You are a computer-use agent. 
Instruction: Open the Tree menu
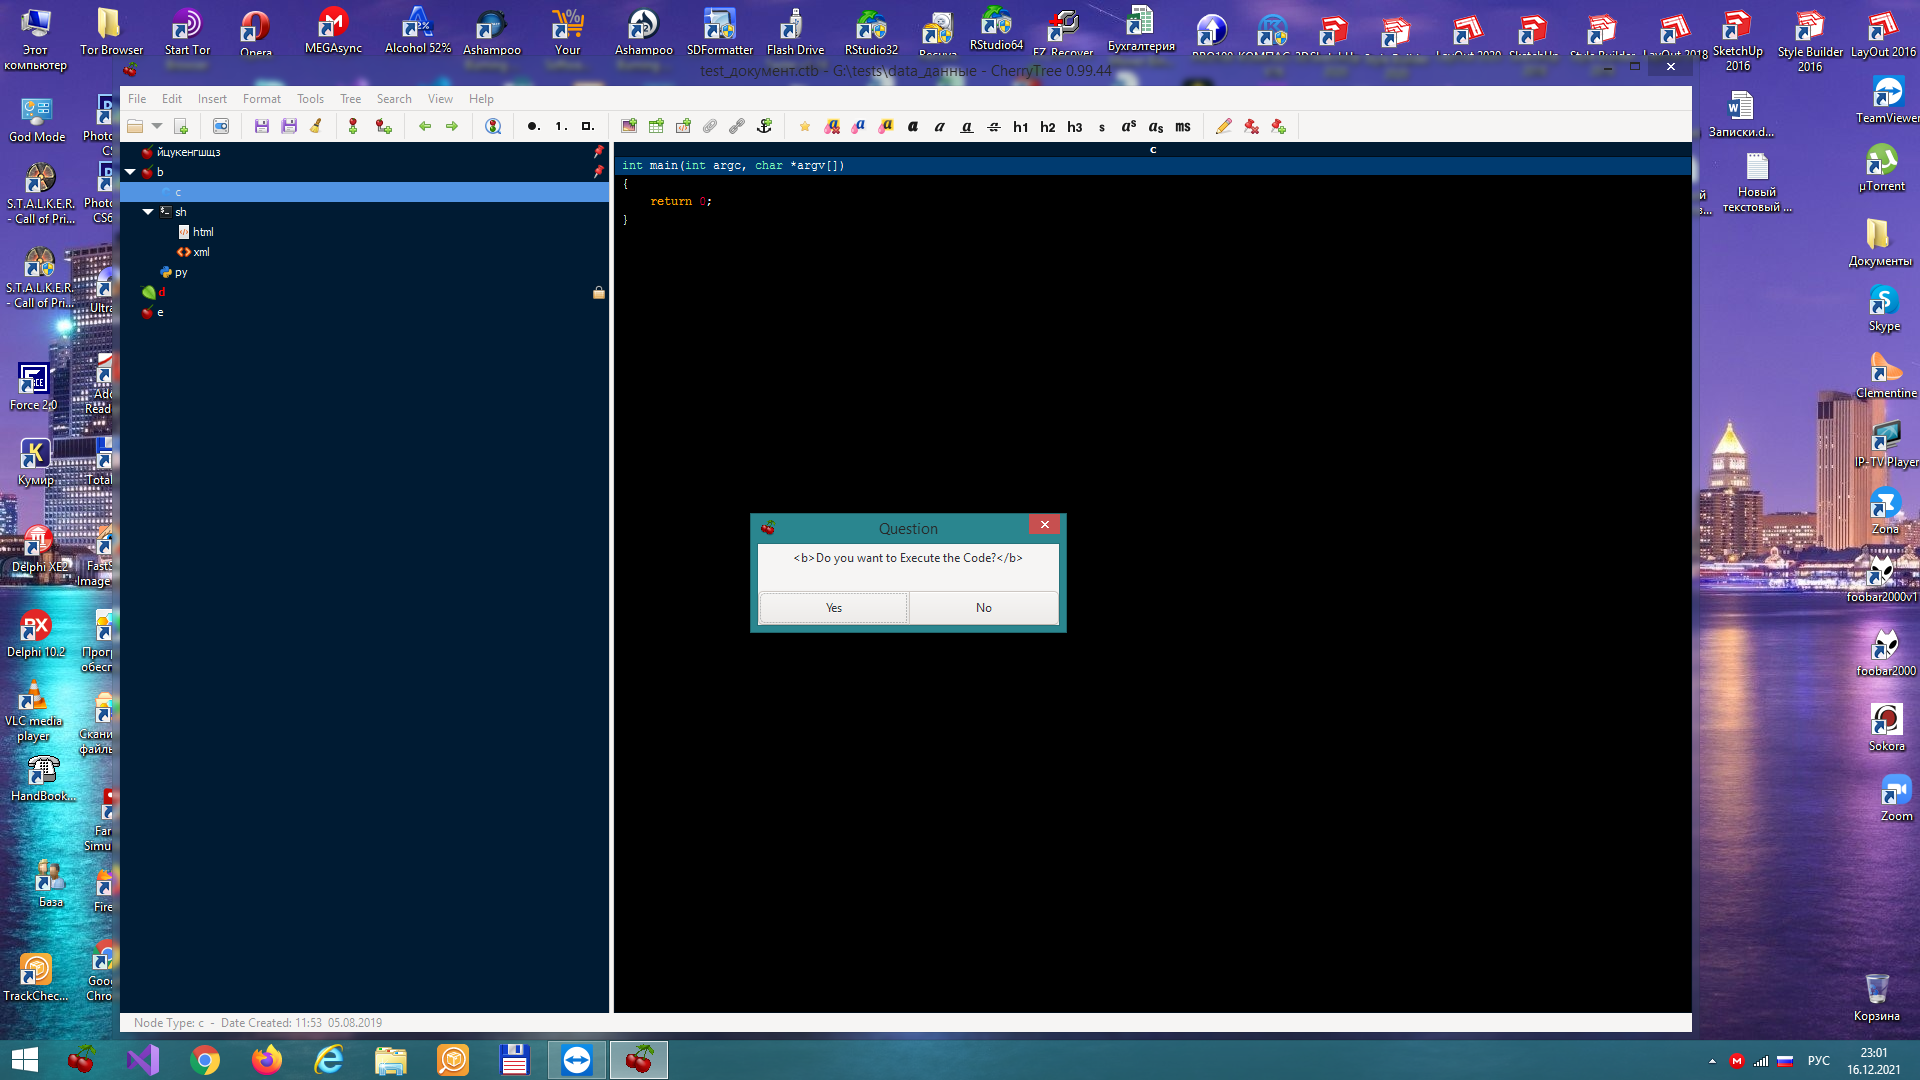click(x=350, y=99)
